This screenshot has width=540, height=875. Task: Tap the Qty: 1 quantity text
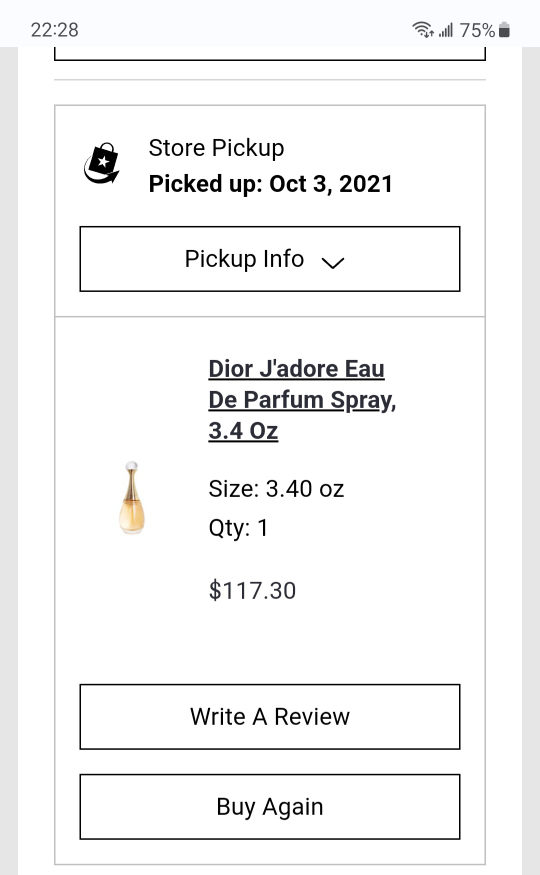238,528
